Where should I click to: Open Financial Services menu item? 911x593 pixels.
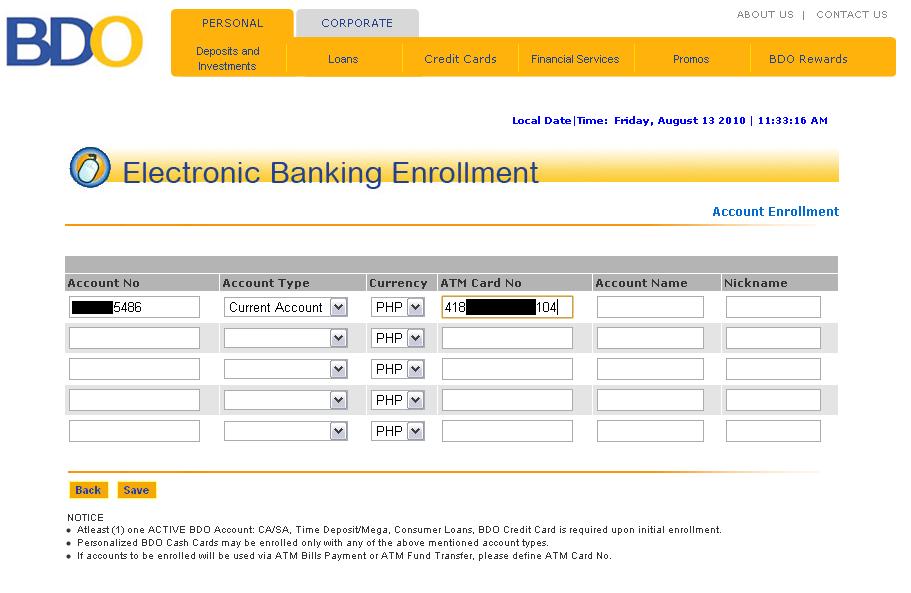point(575,59)
